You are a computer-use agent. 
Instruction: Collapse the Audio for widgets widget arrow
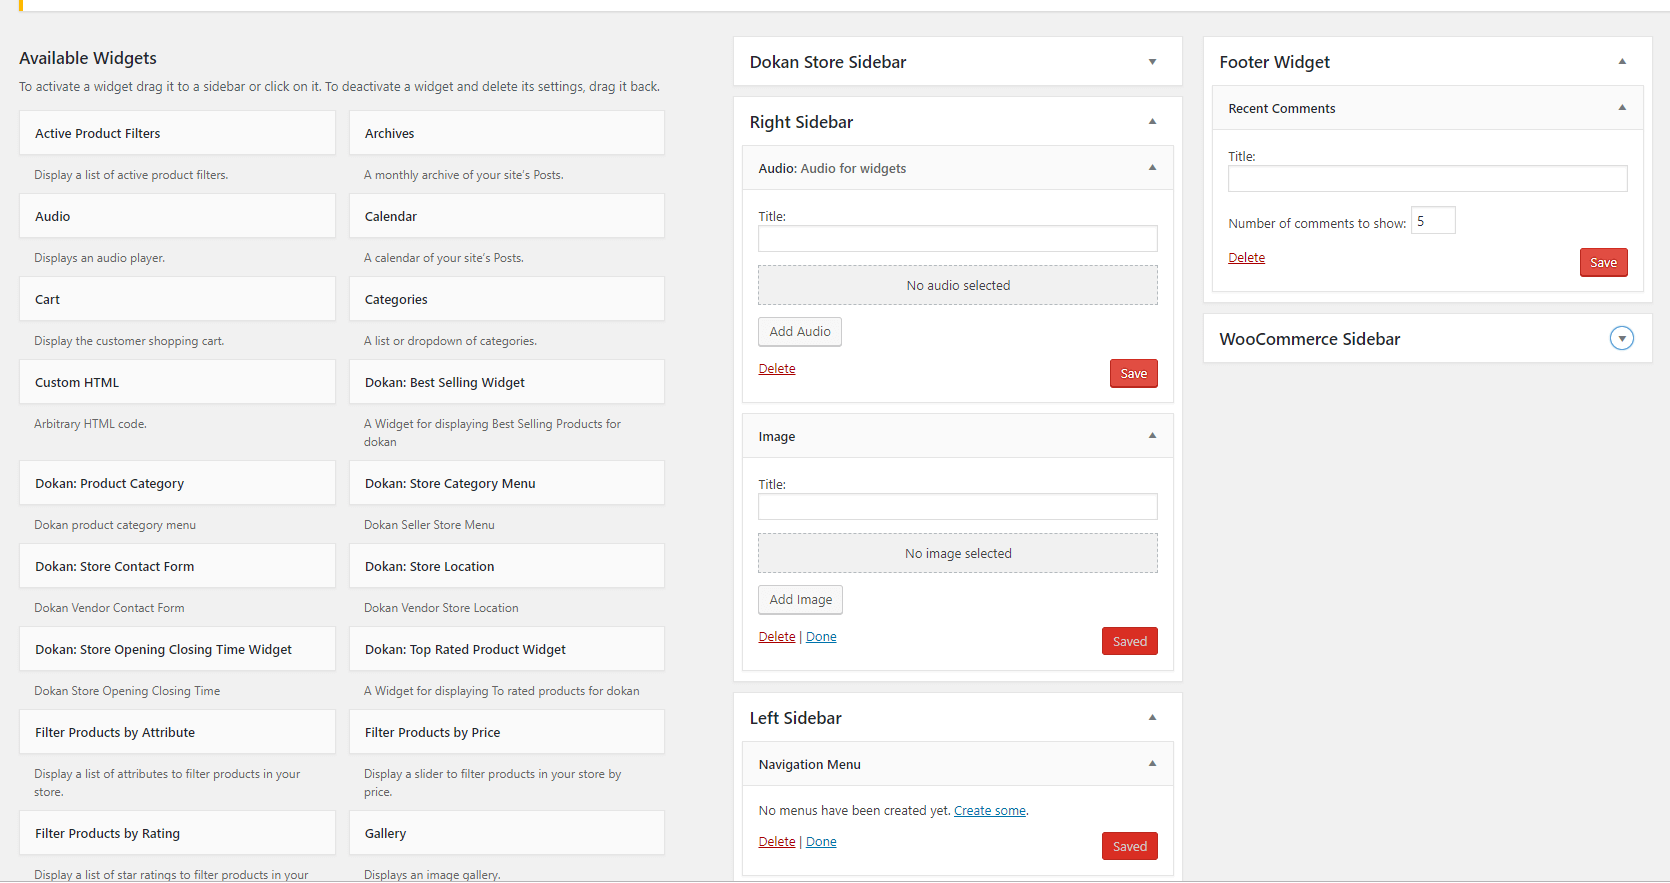tap(1152, 168)
